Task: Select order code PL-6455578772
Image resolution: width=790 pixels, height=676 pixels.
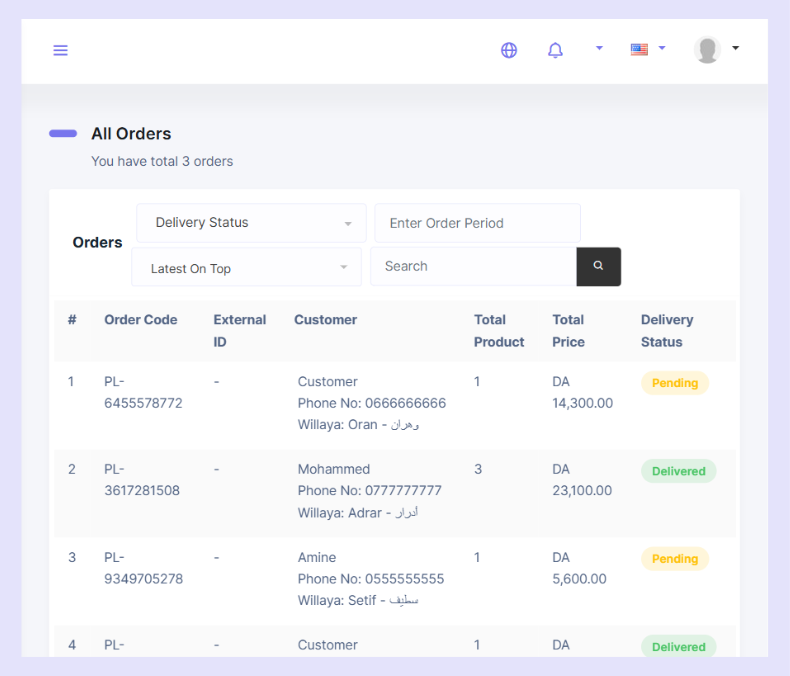Action: click(x=143, y=392)
